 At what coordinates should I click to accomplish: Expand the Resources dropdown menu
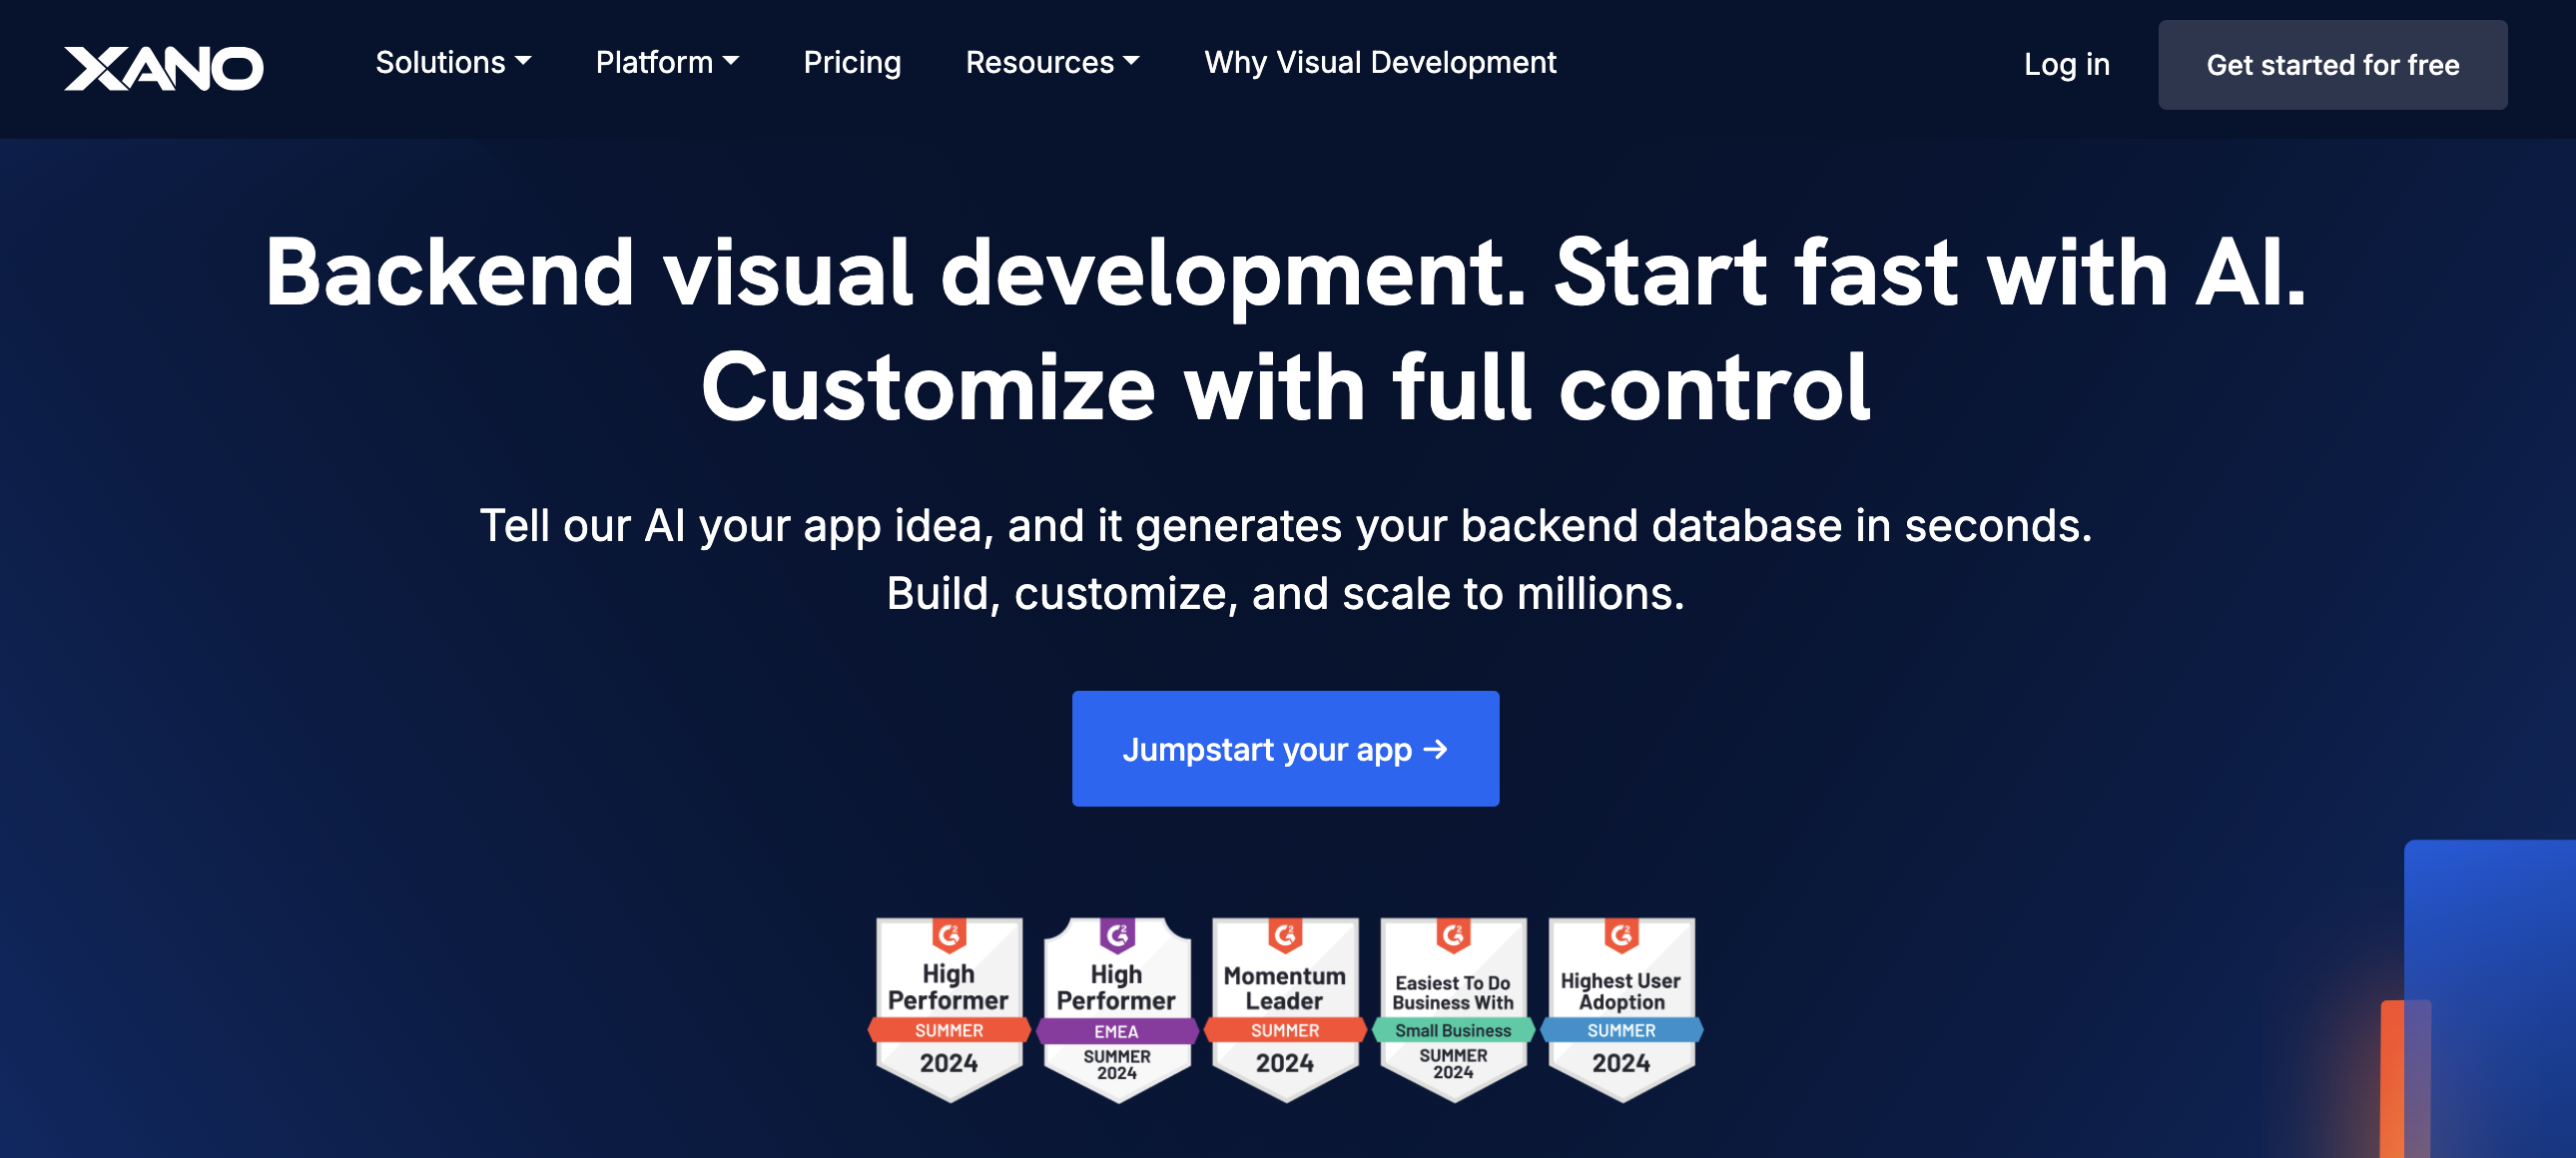1052,62
